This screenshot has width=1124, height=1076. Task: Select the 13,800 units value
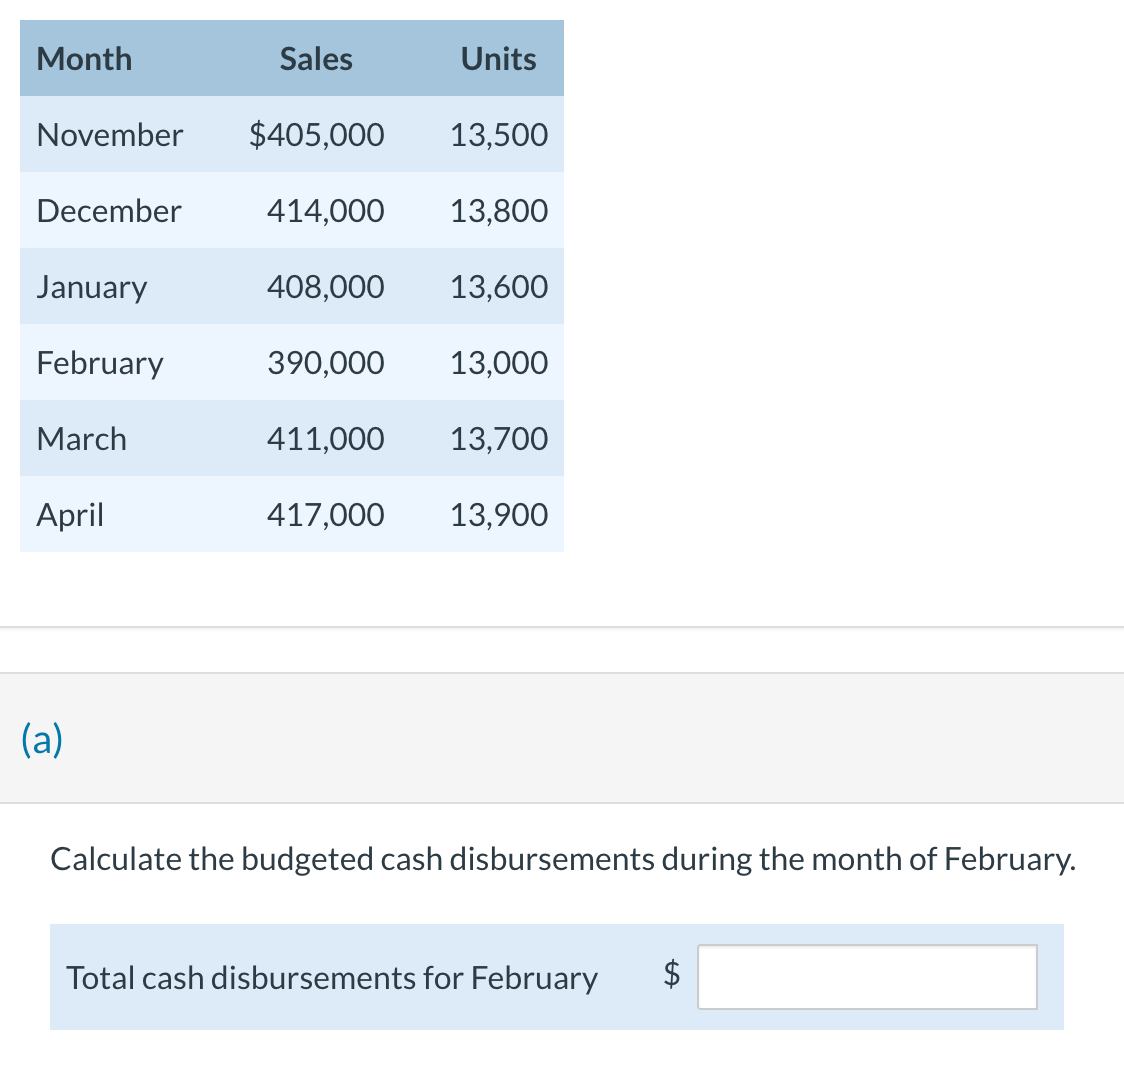point(499,211)
